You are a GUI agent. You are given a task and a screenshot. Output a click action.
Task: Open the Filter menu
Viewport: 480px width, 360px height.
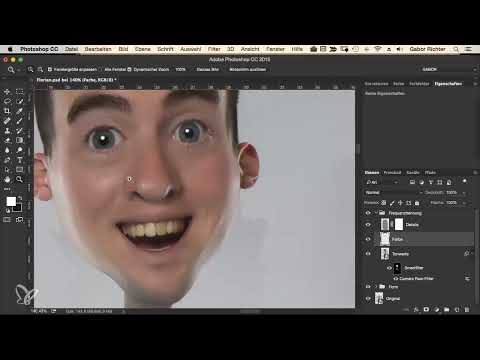point(214,49)
